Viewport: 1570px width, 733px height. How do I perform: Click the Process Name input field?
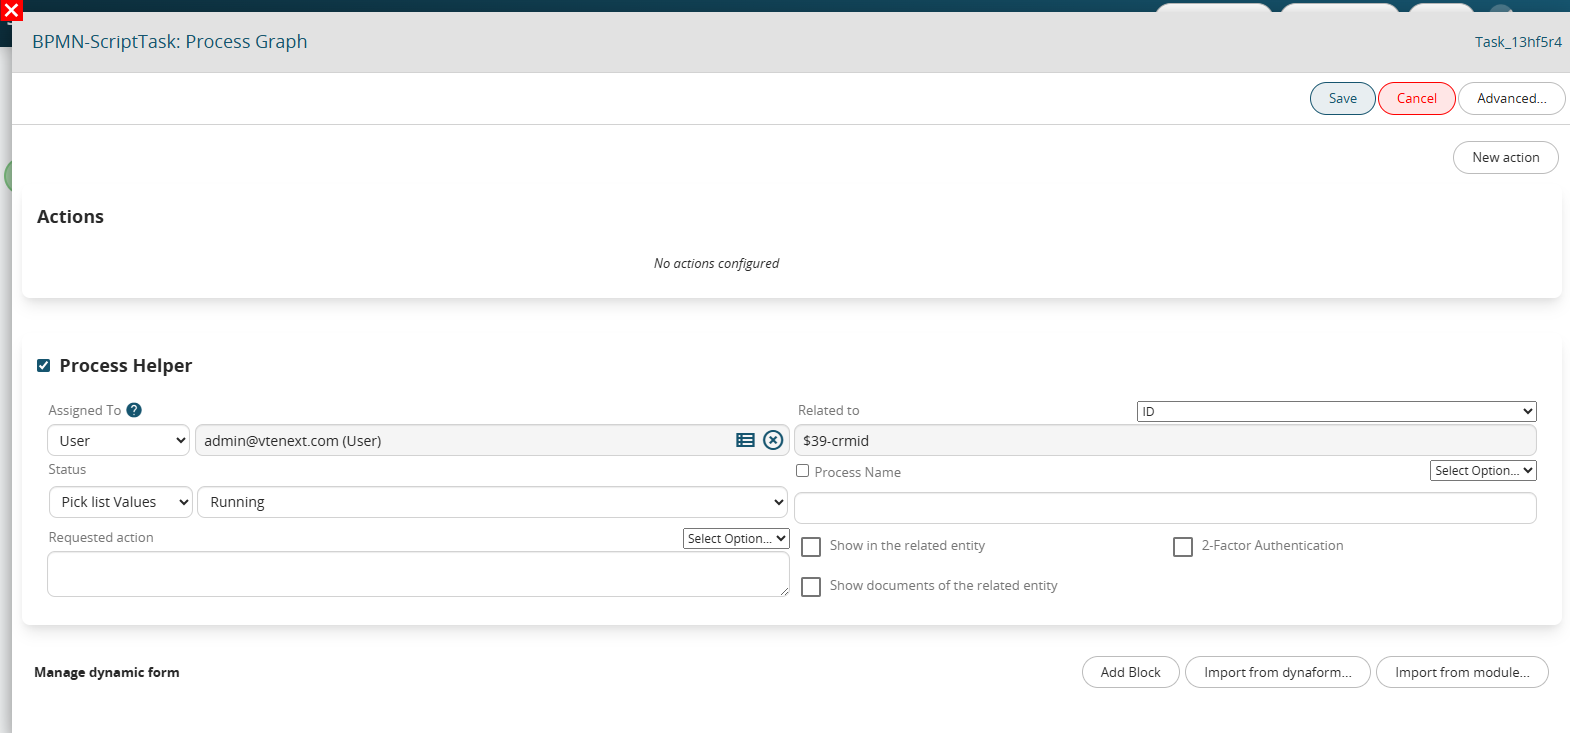pos(1165,508)
